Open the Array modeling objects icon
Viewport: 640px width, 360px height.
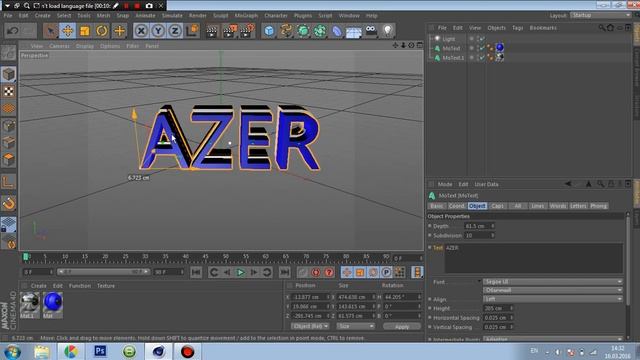[x=320, y=31]
